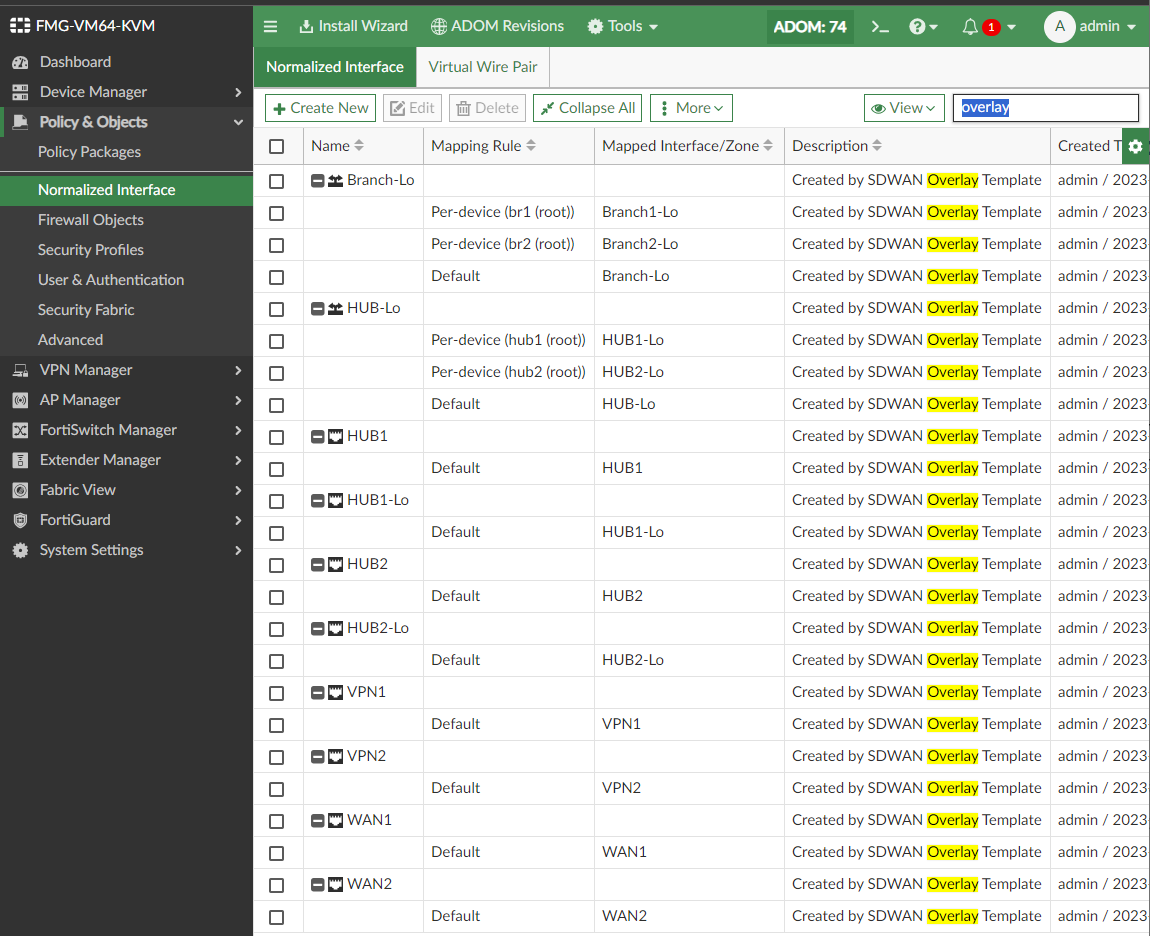Open ADOM Revisions
This screenshot has width=1150, height=936.
pos(438,27)
